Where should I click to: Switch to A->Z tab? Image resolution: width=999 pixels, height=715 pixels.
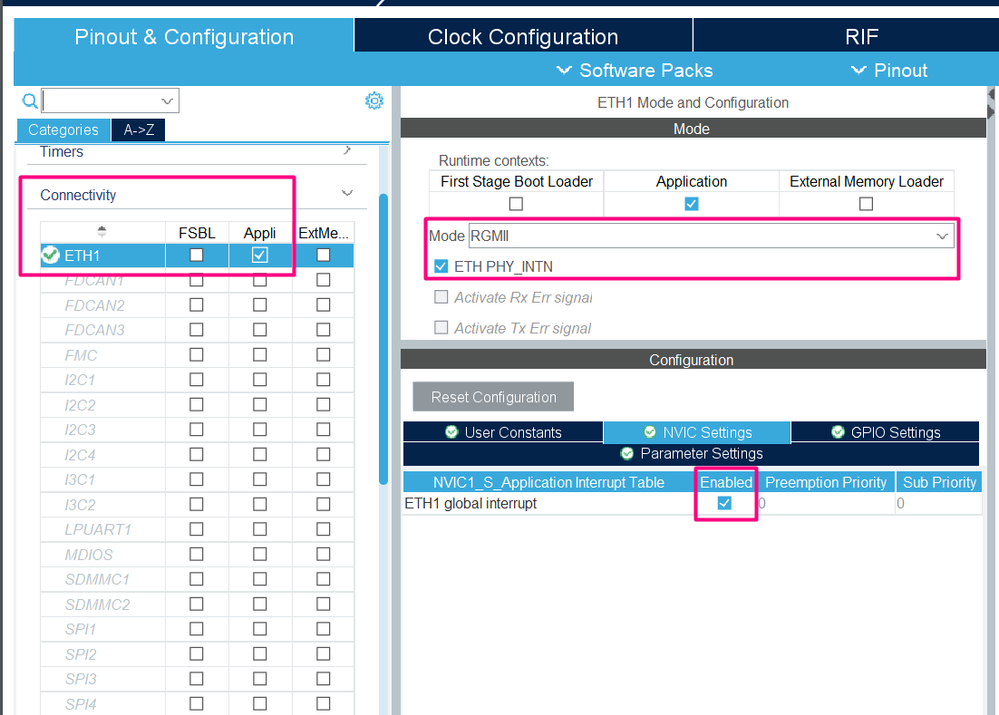[x=139, y=130]
